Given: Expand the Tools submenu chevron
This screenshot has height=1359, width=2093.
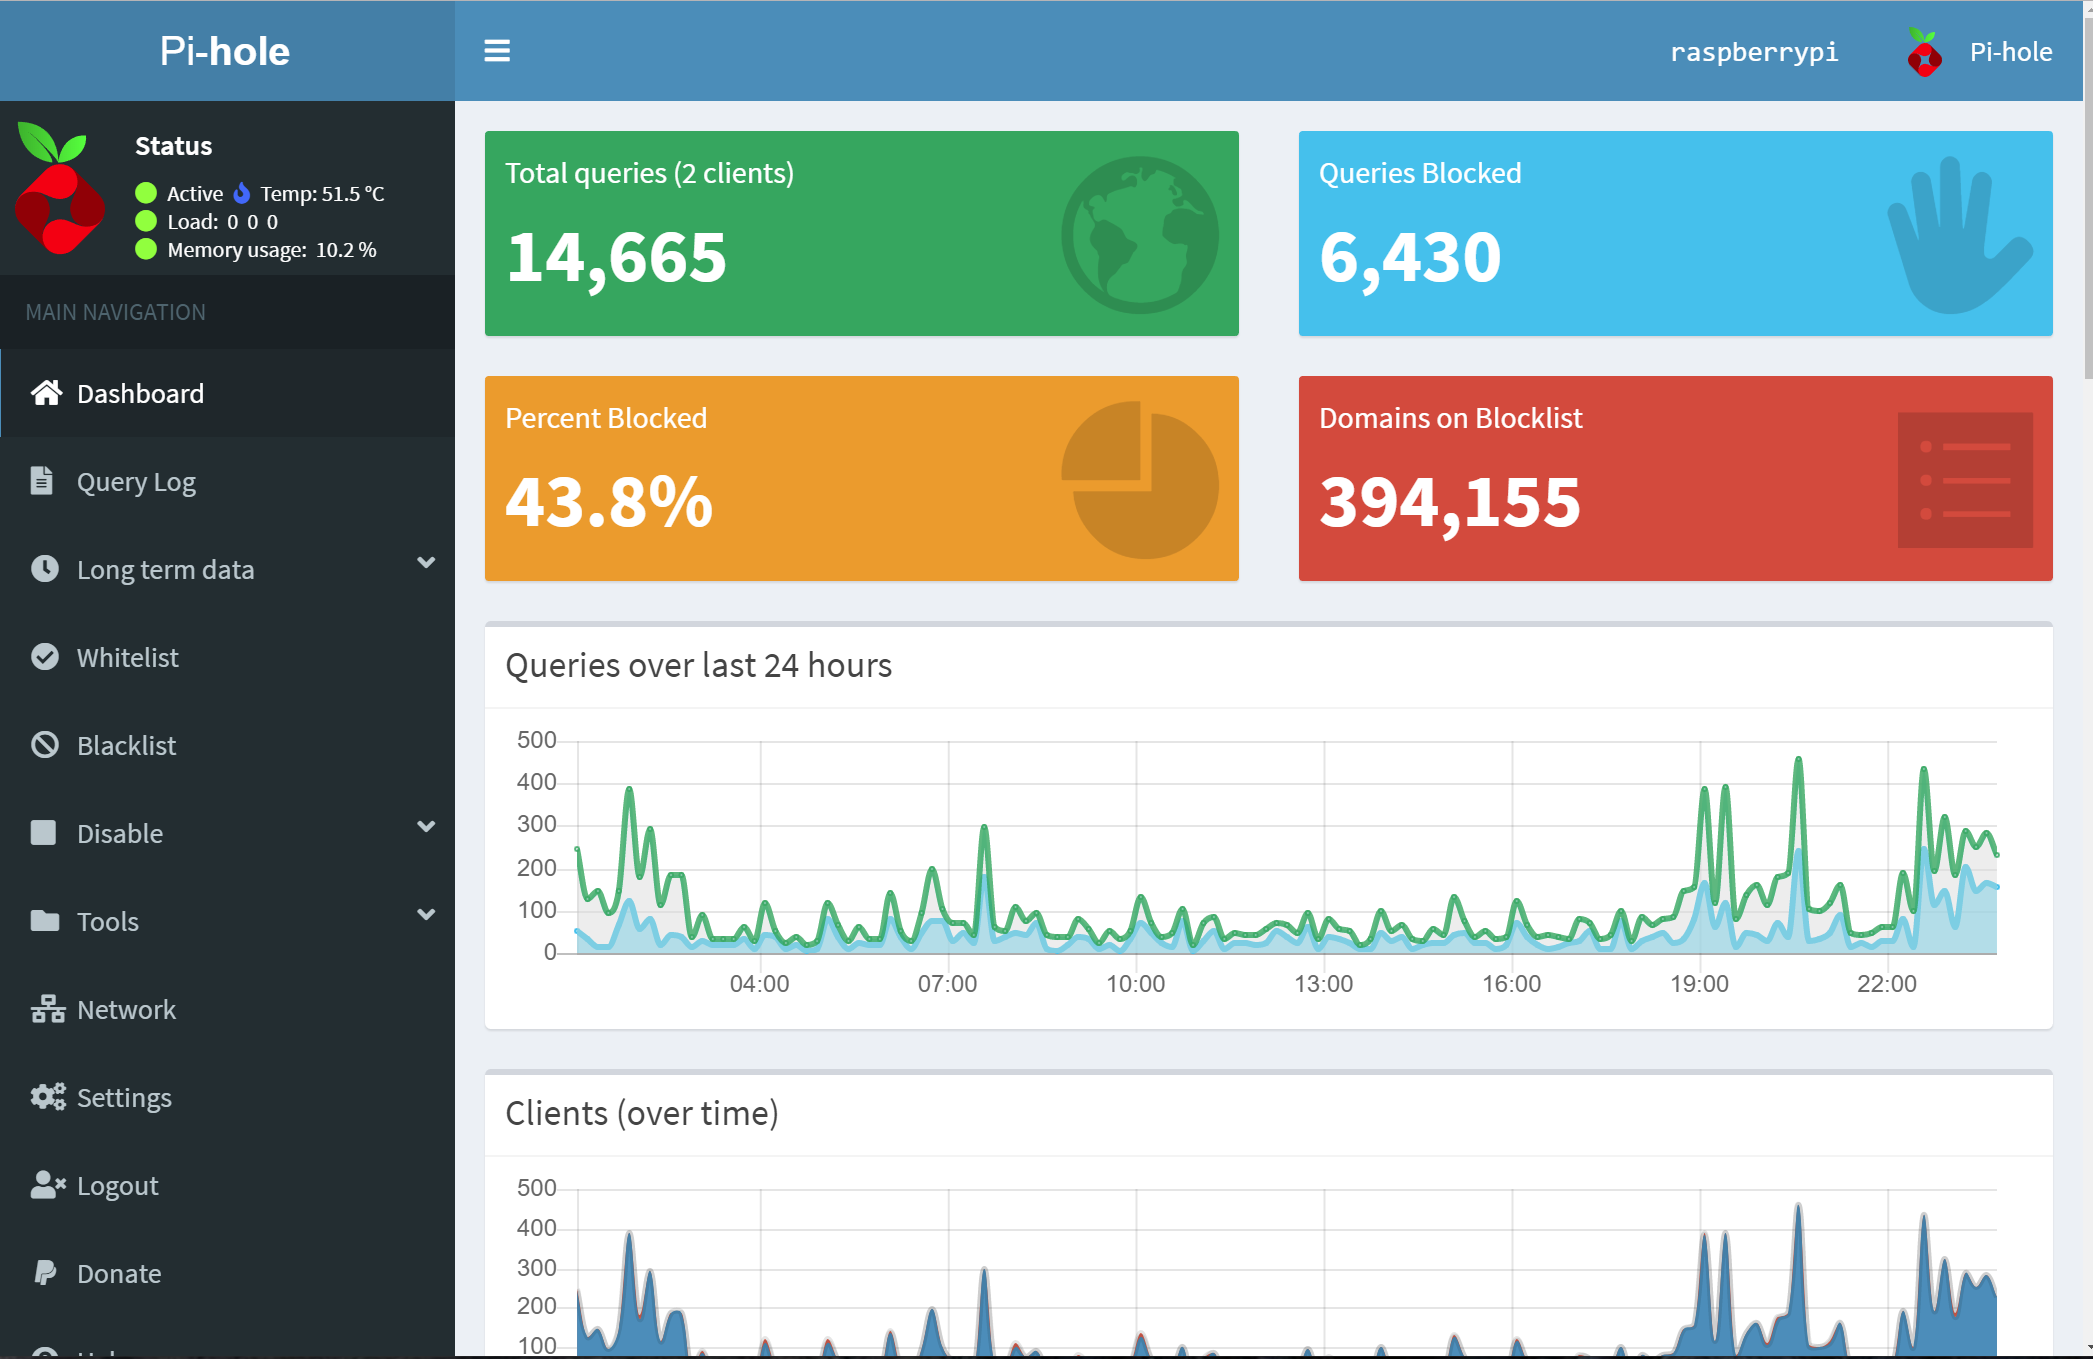Looking at the screenshot, I should point(426,915).
